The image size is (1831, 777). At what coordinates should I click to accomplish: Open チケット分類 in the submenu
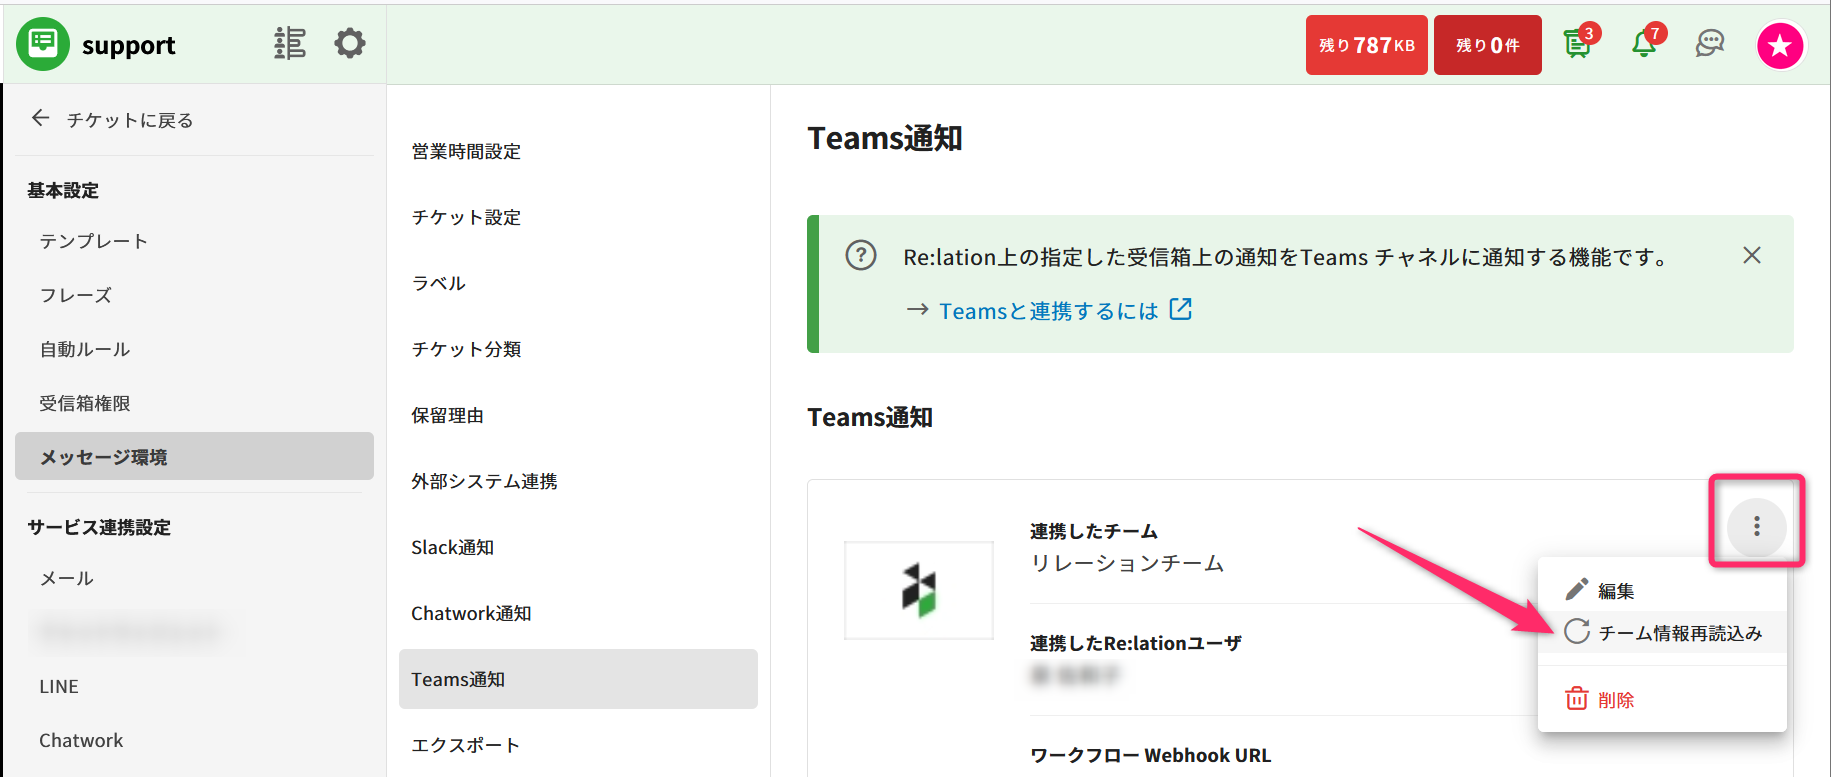(466, 349)
